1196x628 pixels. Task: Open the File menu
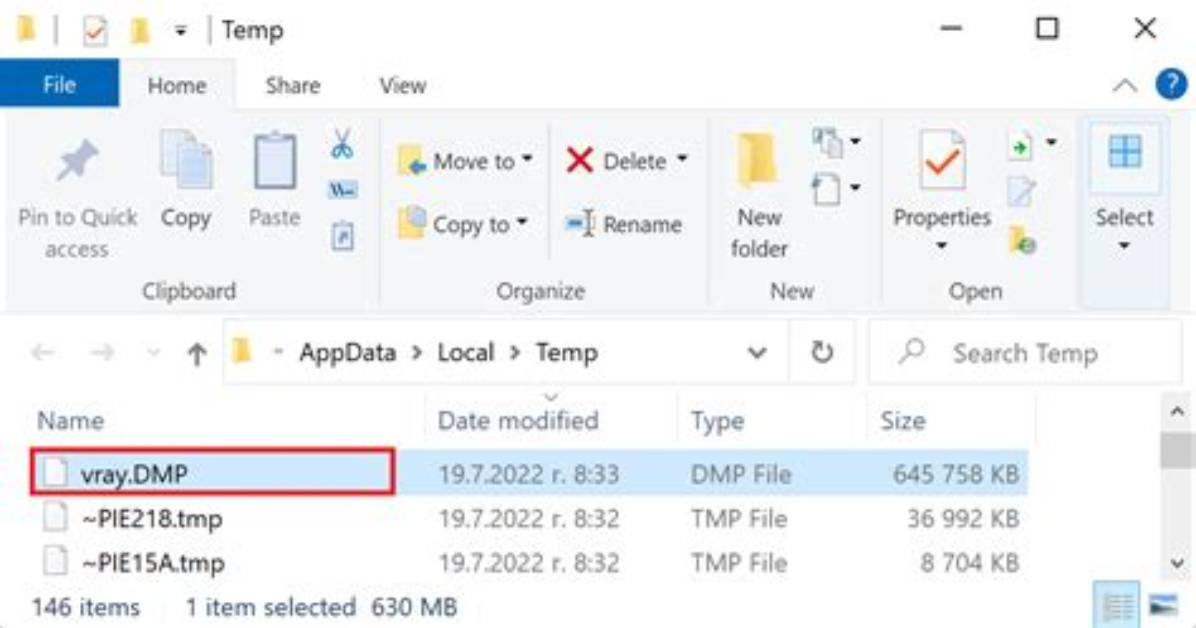coord(59,84)
